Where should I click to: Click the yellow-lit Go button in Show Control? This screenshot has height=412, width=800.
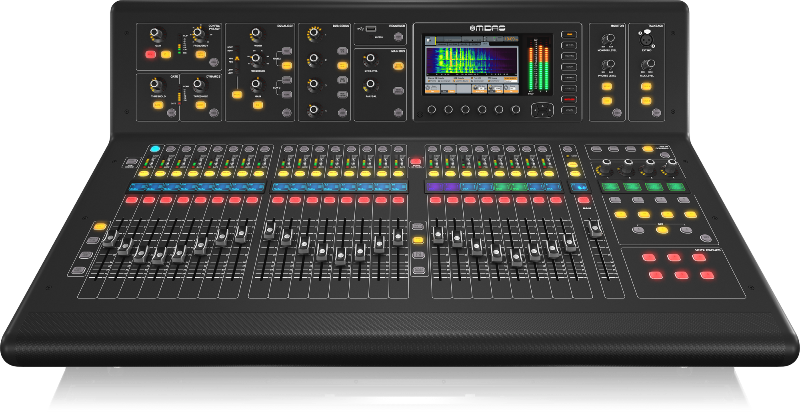point(648,149)
